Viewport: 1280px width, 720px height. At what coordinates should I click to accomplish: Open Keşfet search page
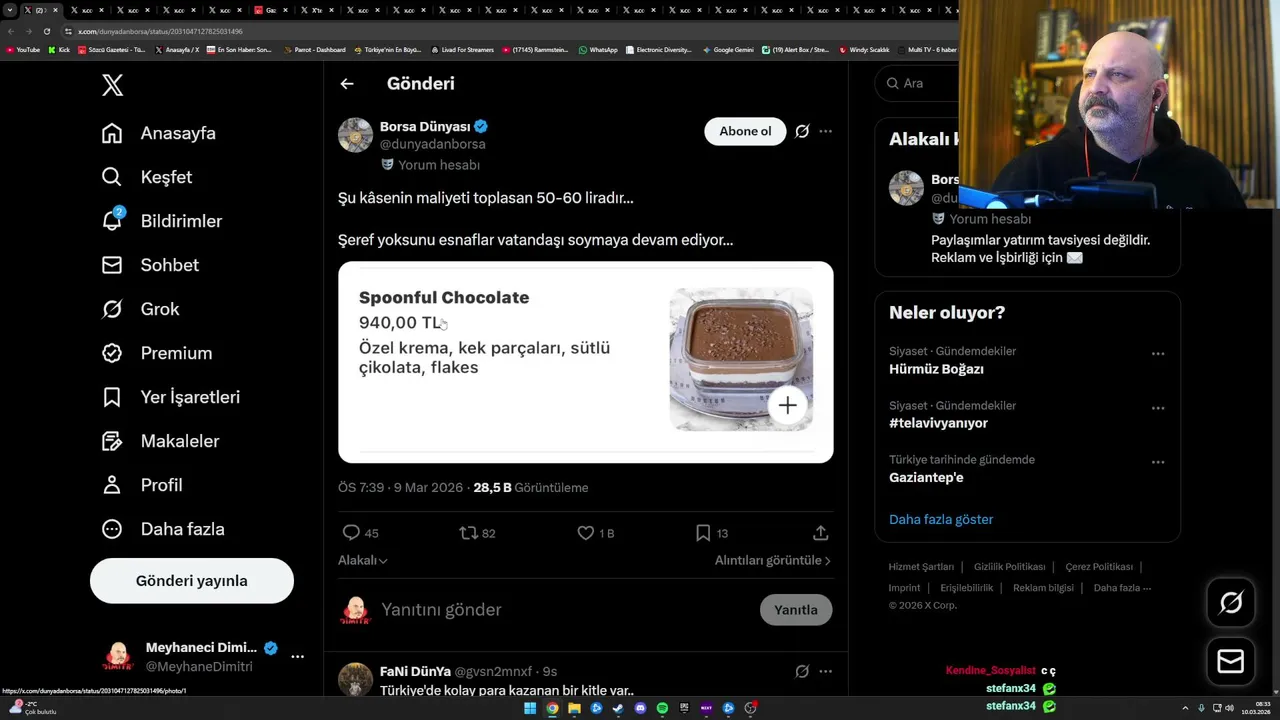point(147,177)
